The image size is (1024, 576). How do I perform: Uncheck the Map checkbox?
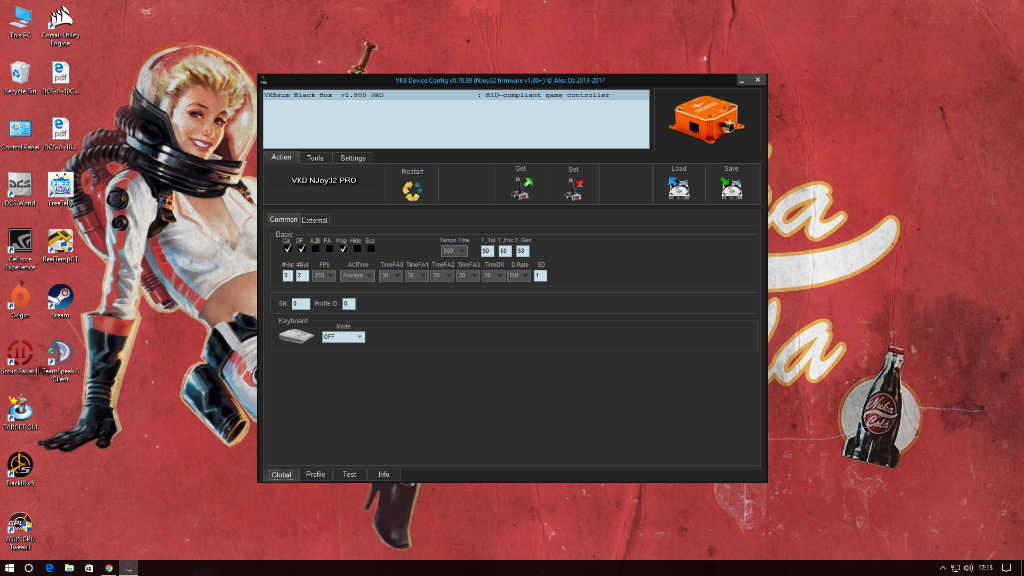click(344, 249)
